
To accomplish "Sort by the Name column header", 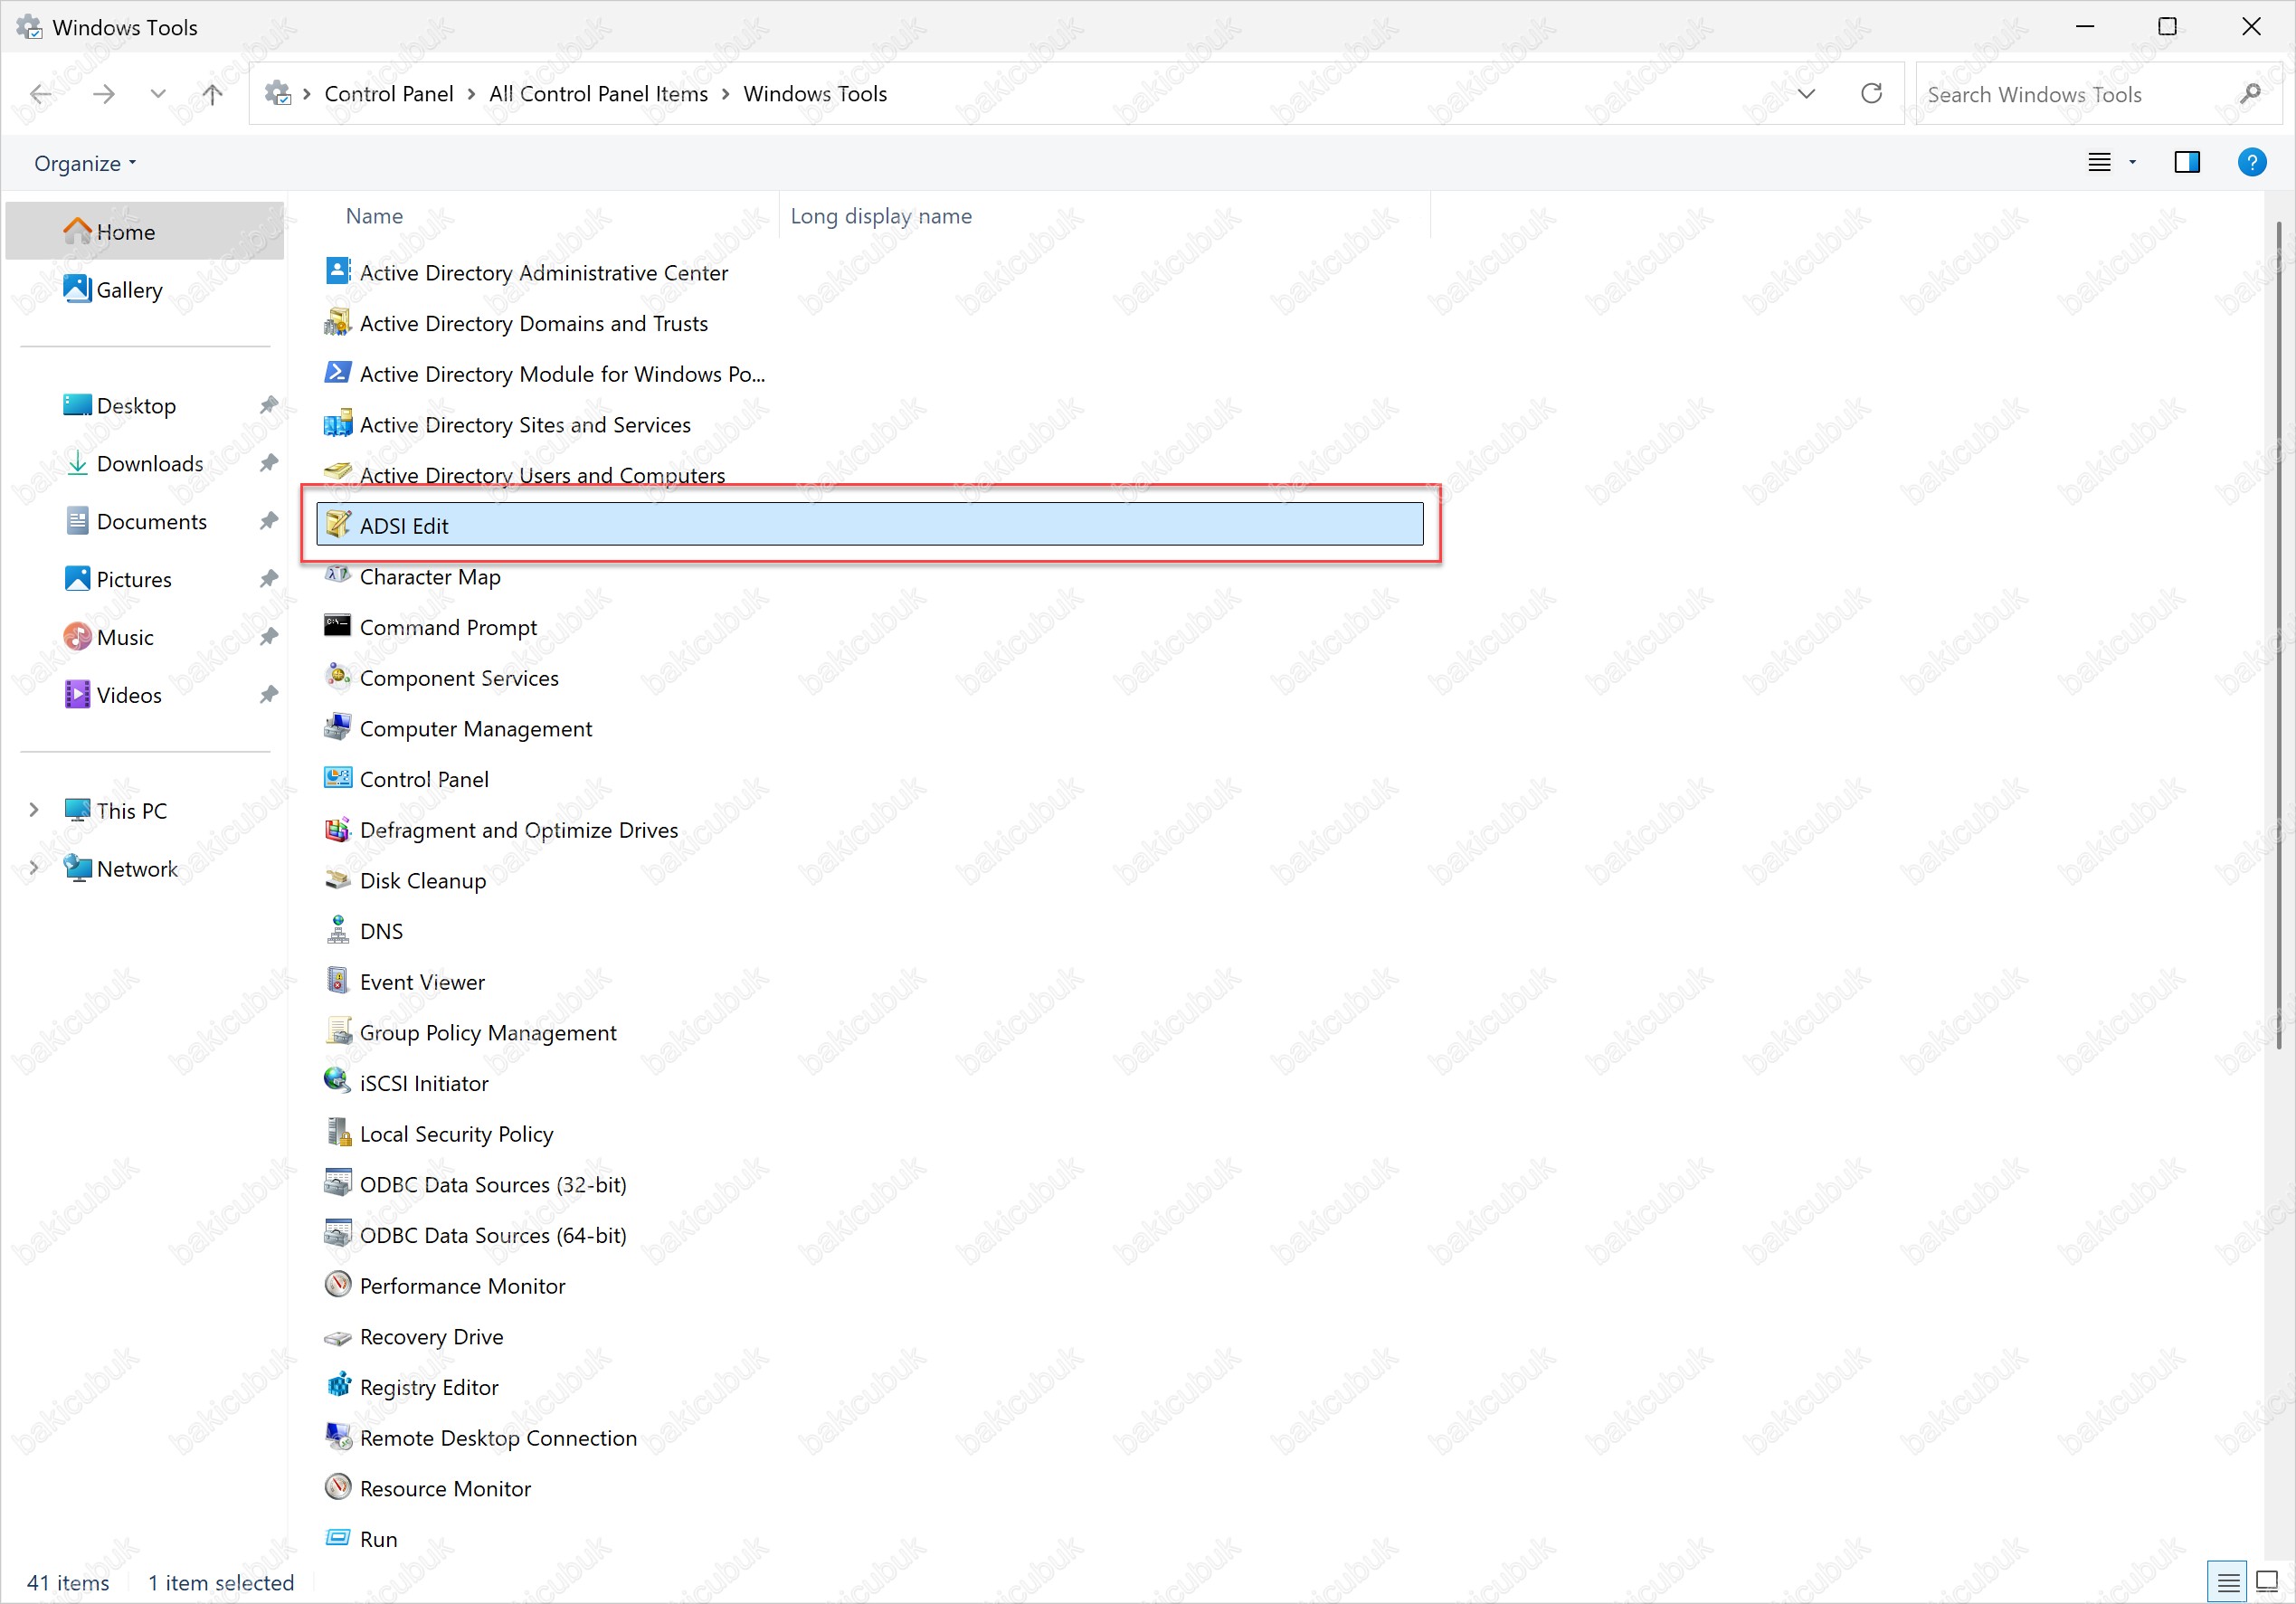I will (x=374, y=216).
